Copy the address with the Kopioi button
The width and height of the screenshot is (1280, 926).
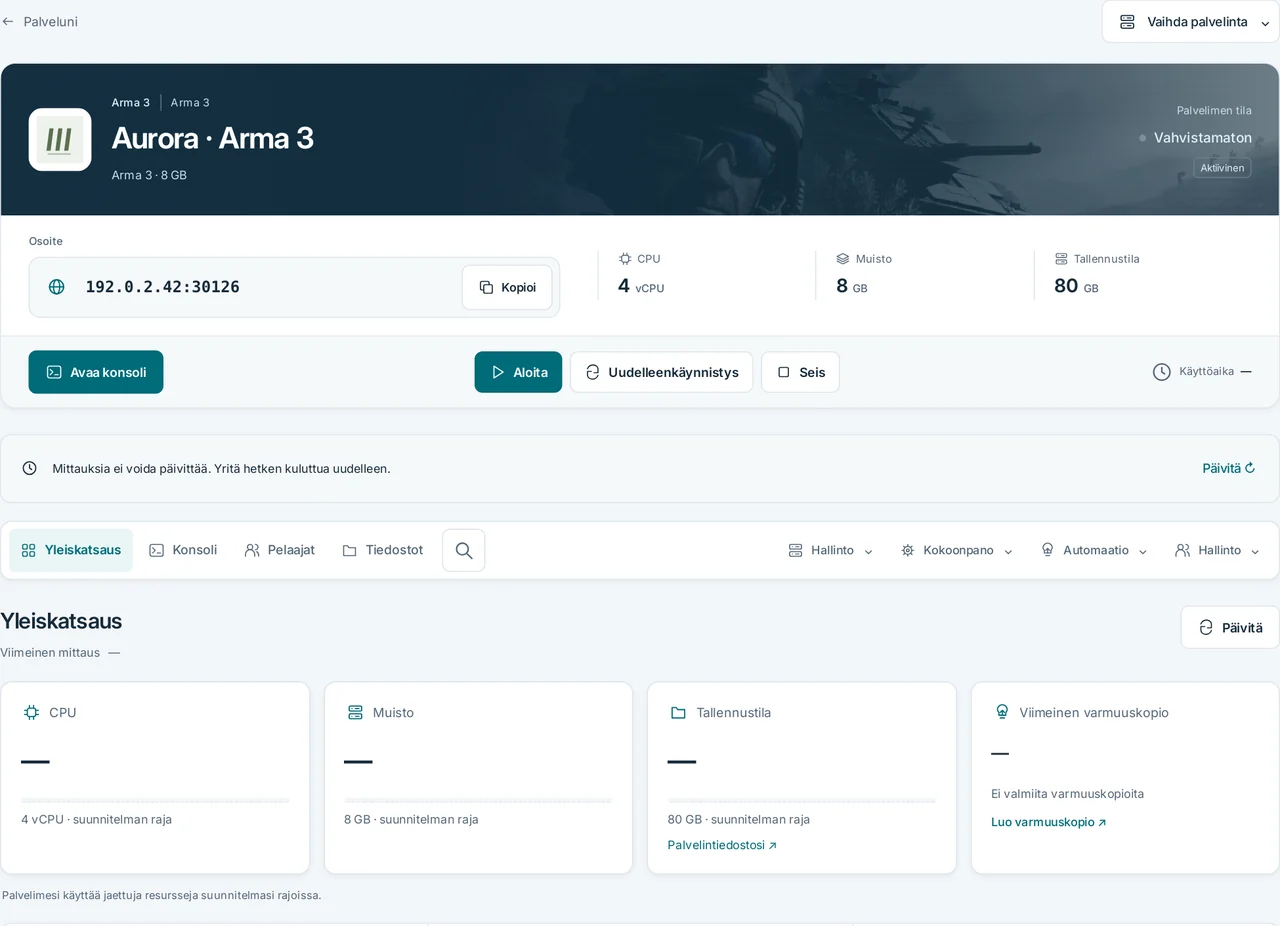(x=507, y=287)
